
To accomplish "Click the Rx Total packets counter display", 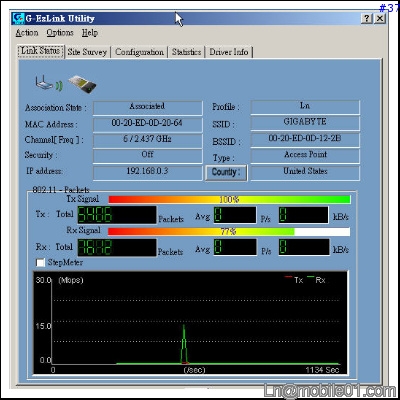I will [x=117, y=248].
